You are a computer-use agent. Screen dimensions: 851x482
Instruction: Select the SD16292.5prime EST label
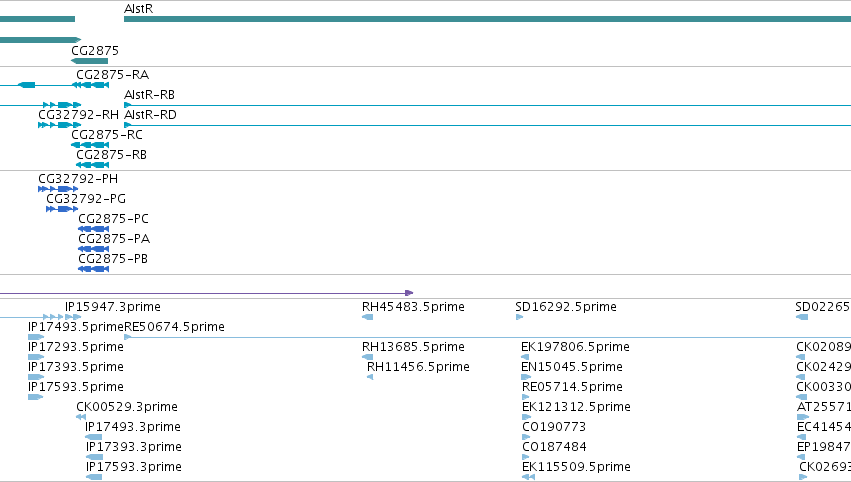566,307
